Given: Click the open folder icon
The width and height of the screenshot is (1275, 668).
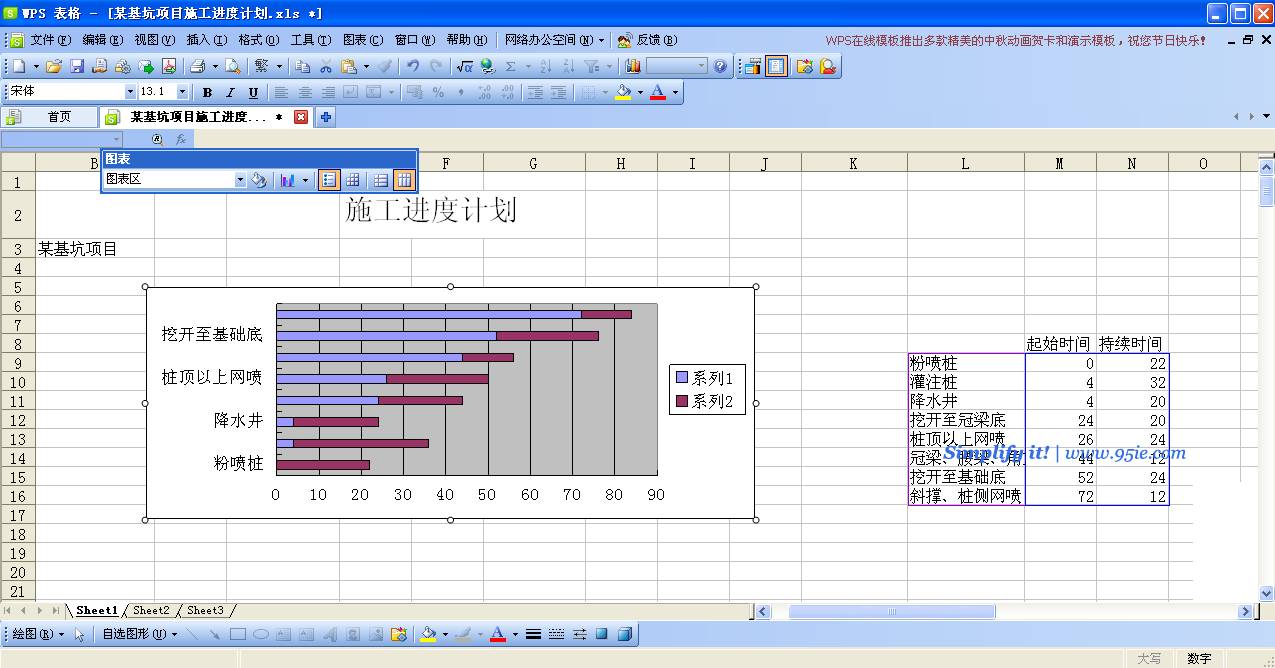Looking at the screenshot, I should tap(54, 67).
